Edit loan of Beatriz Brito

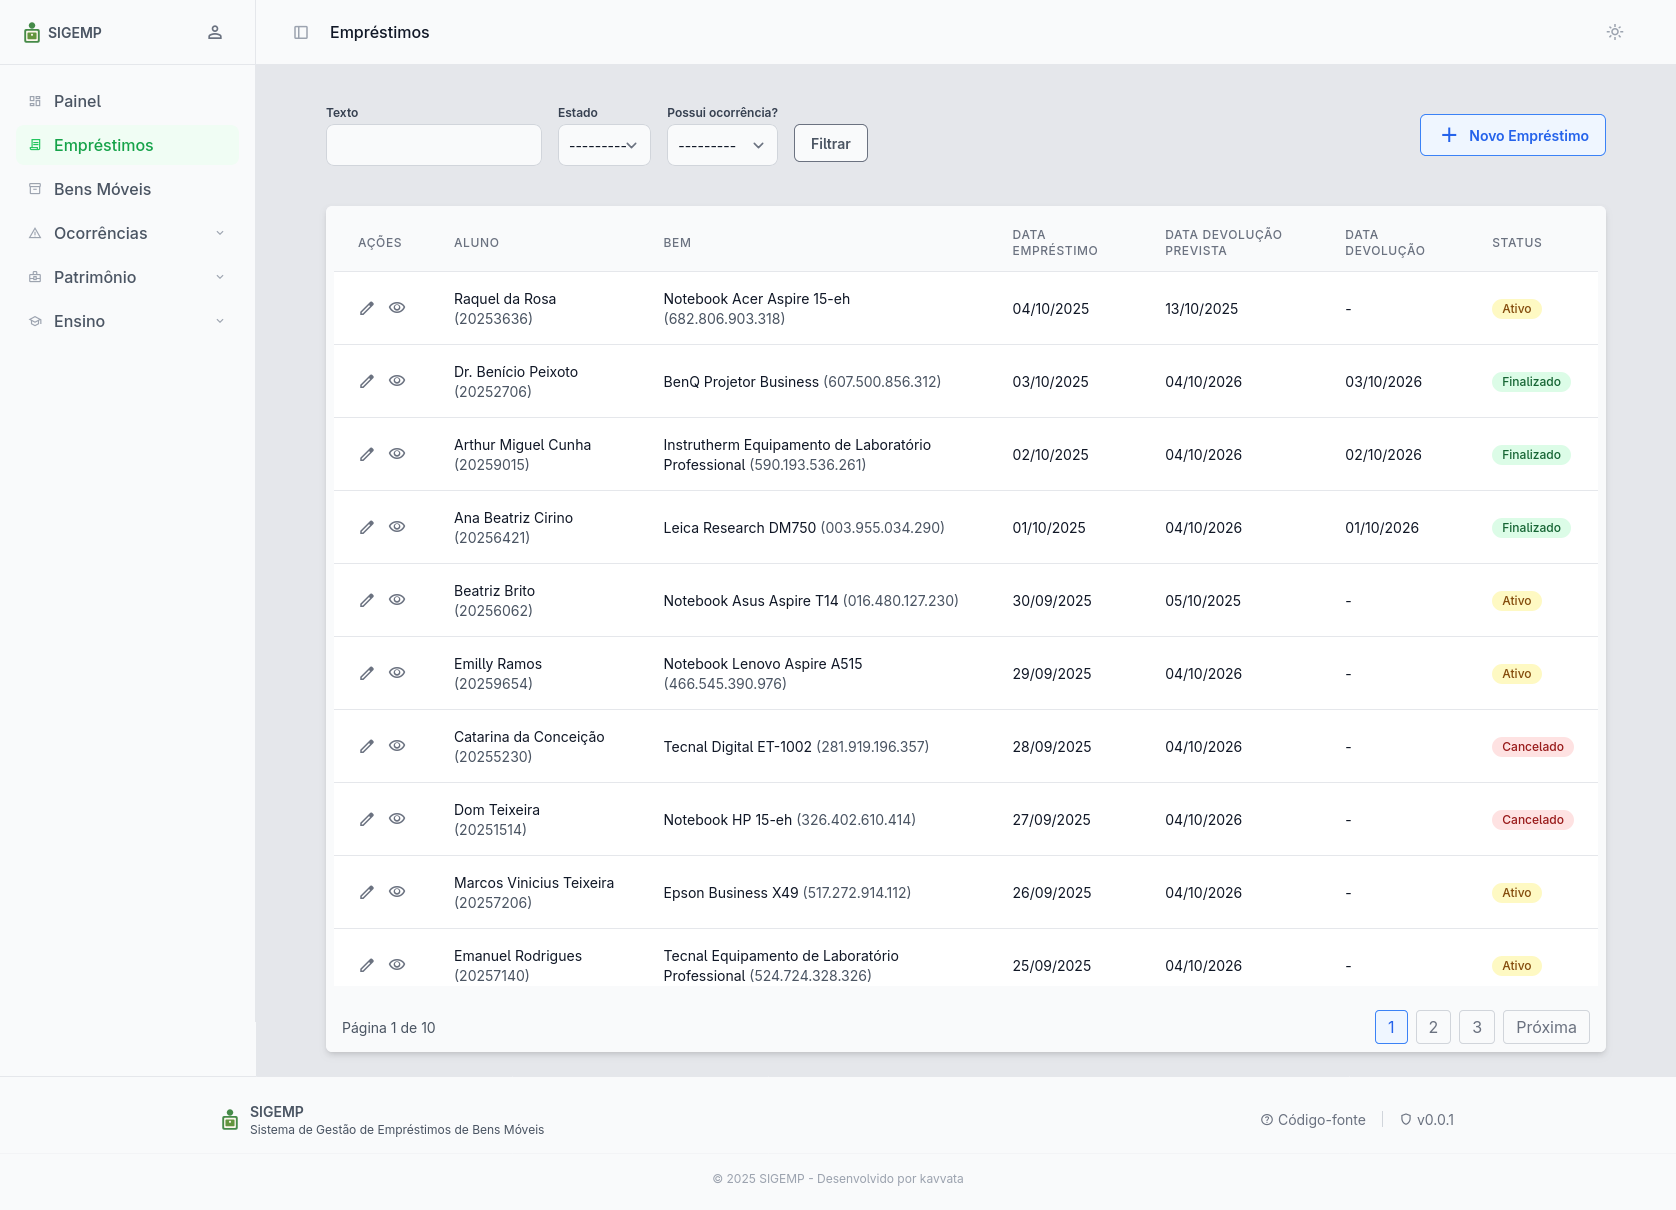pyautogui.click(x=367, y=600)
